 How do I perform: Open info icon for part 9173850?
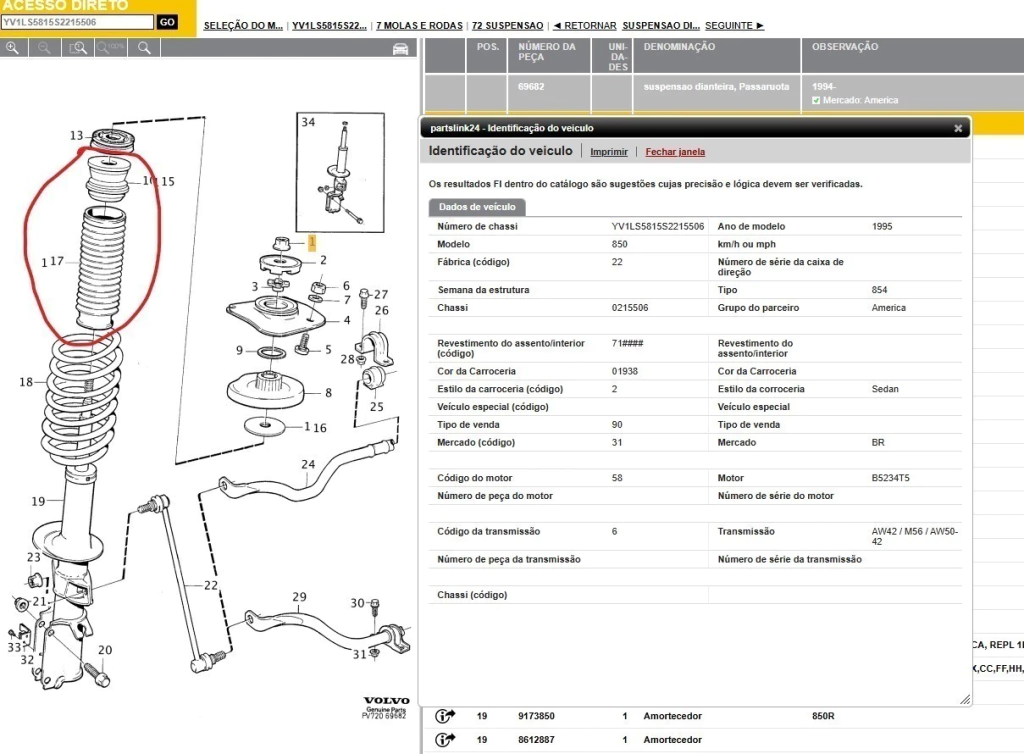pyautogui.click(x=445, y=716)
